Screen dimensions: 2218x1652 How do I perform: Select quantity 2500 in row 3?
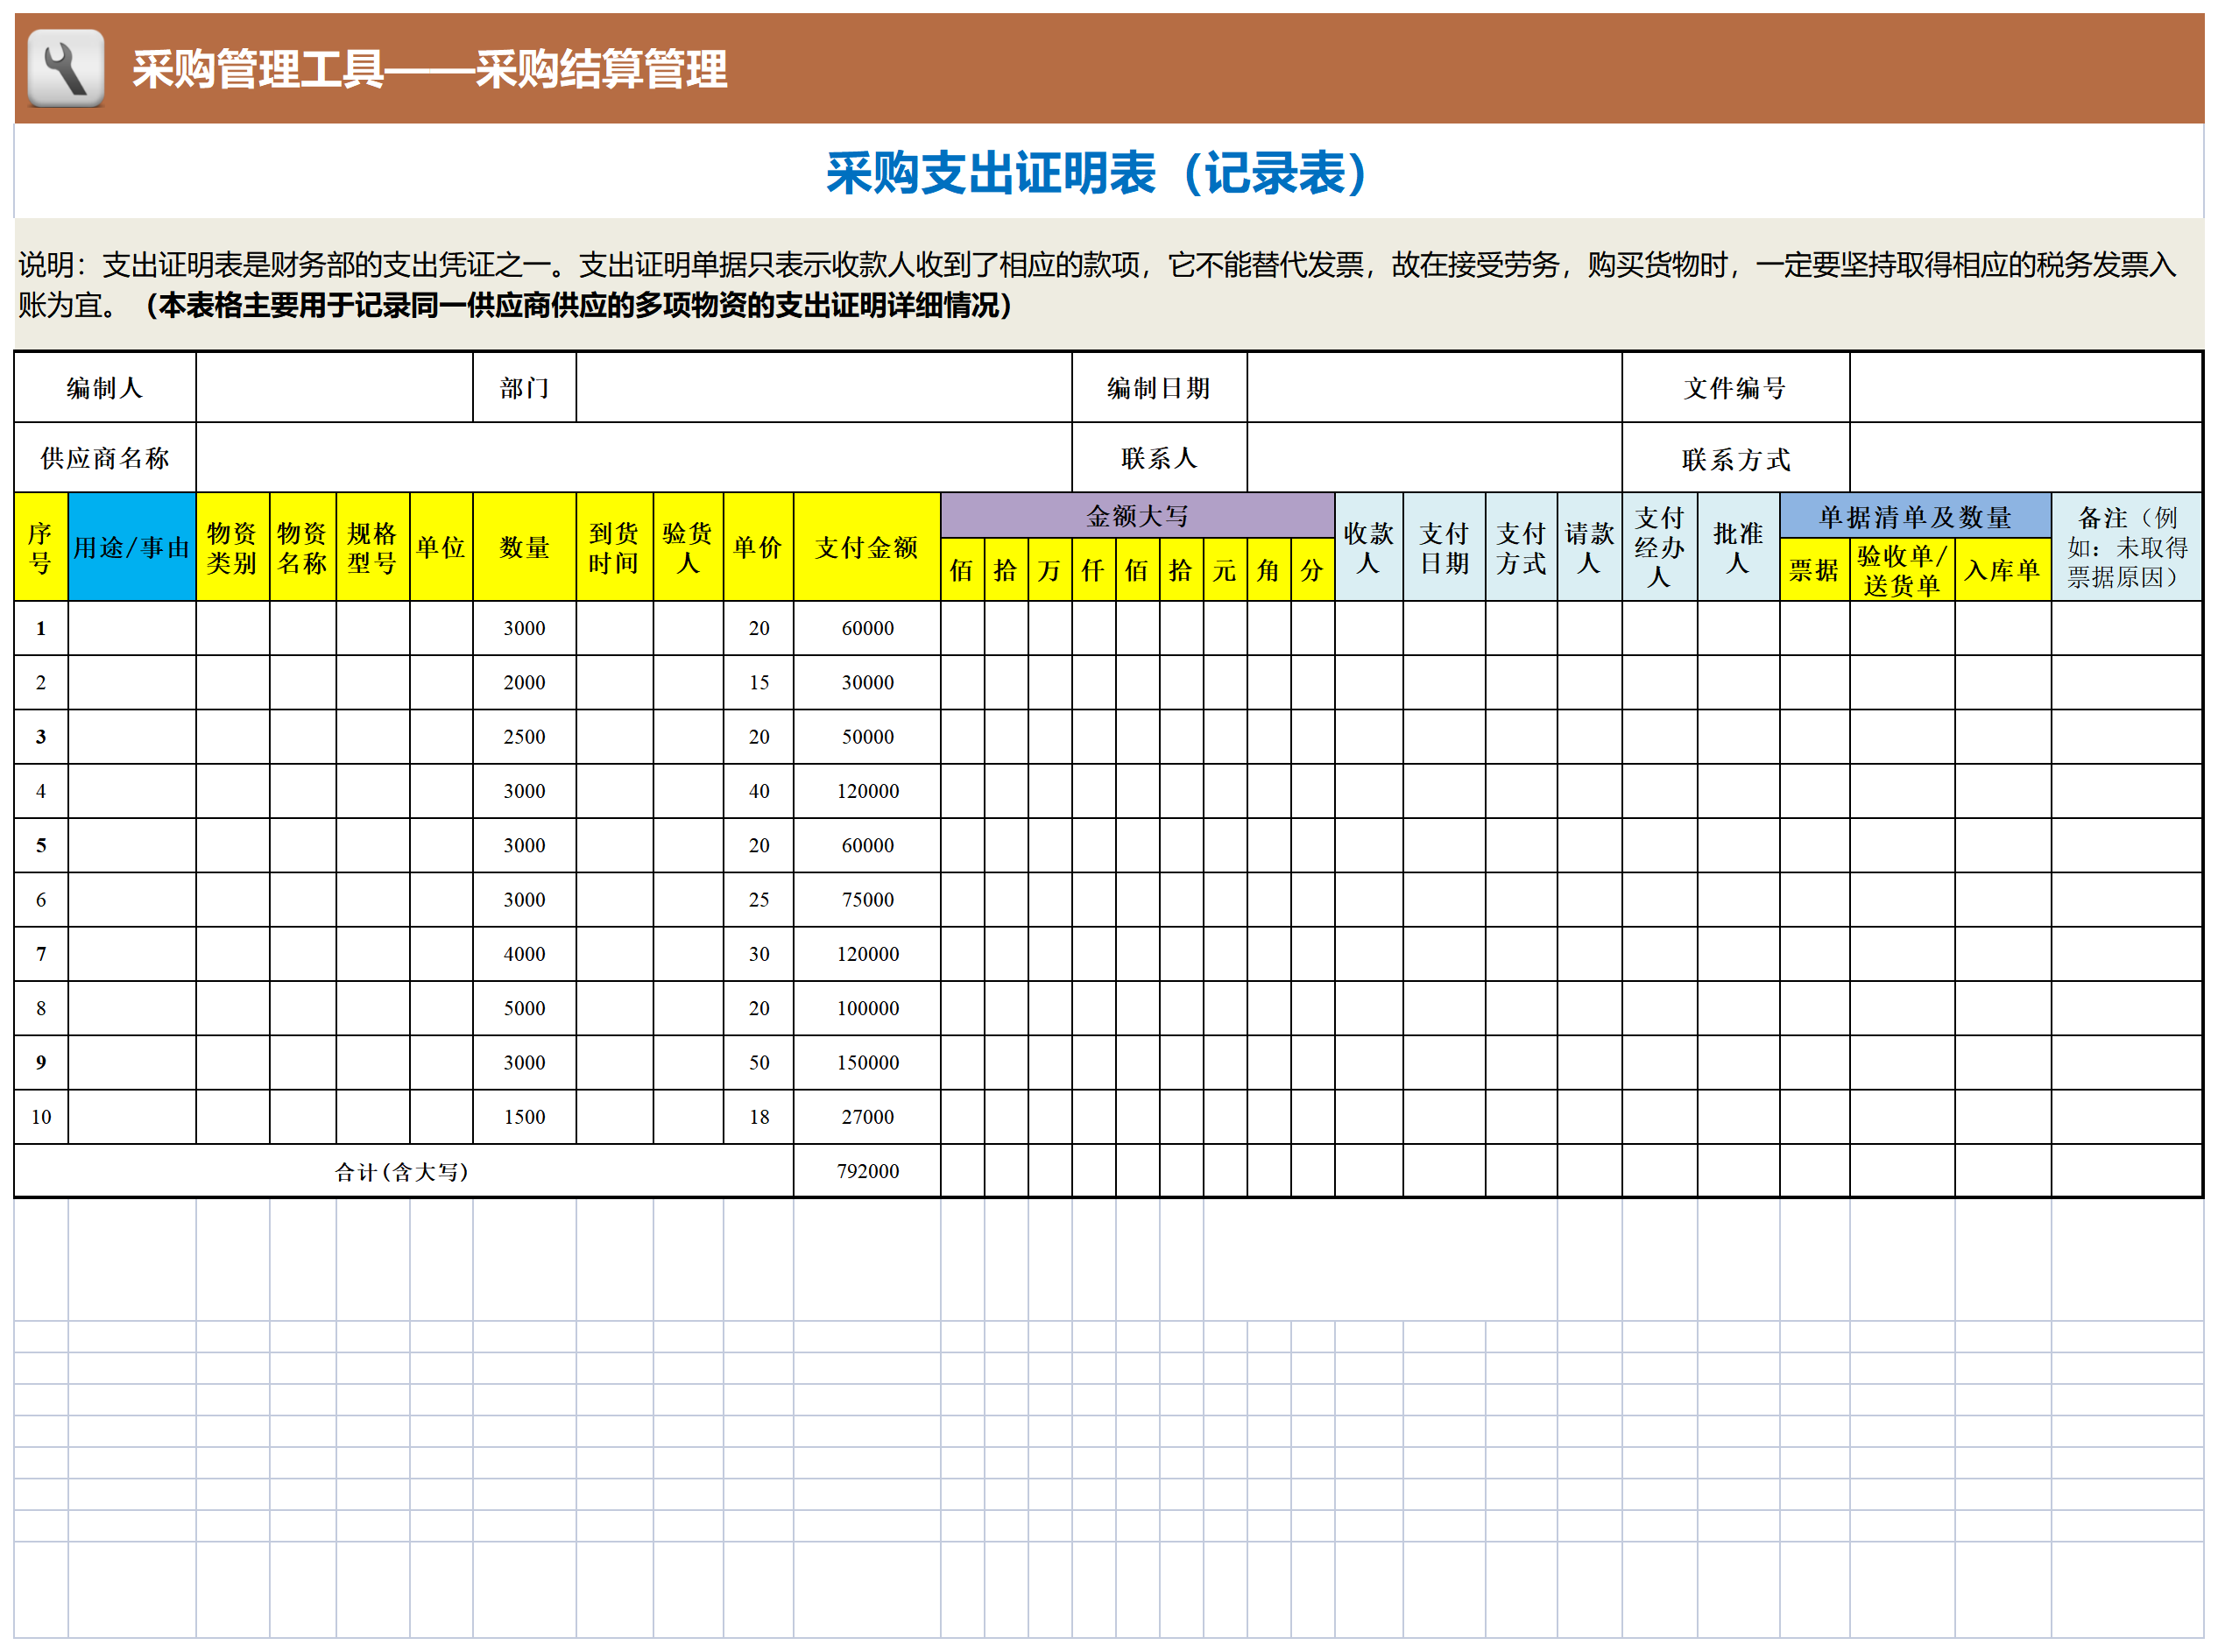click(x=524, y=736)
